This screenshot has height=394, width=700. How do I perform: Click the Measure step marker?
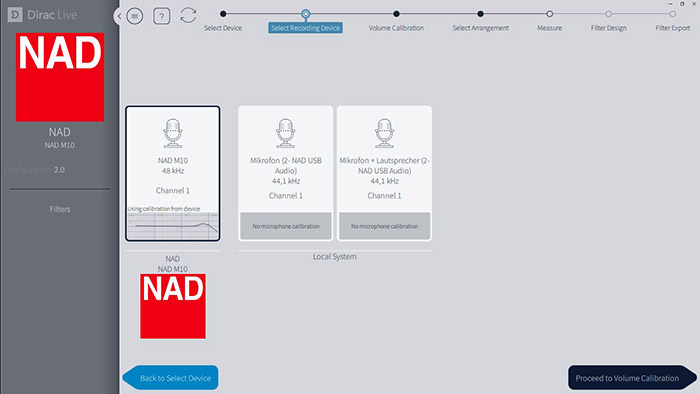coord(550,14)
